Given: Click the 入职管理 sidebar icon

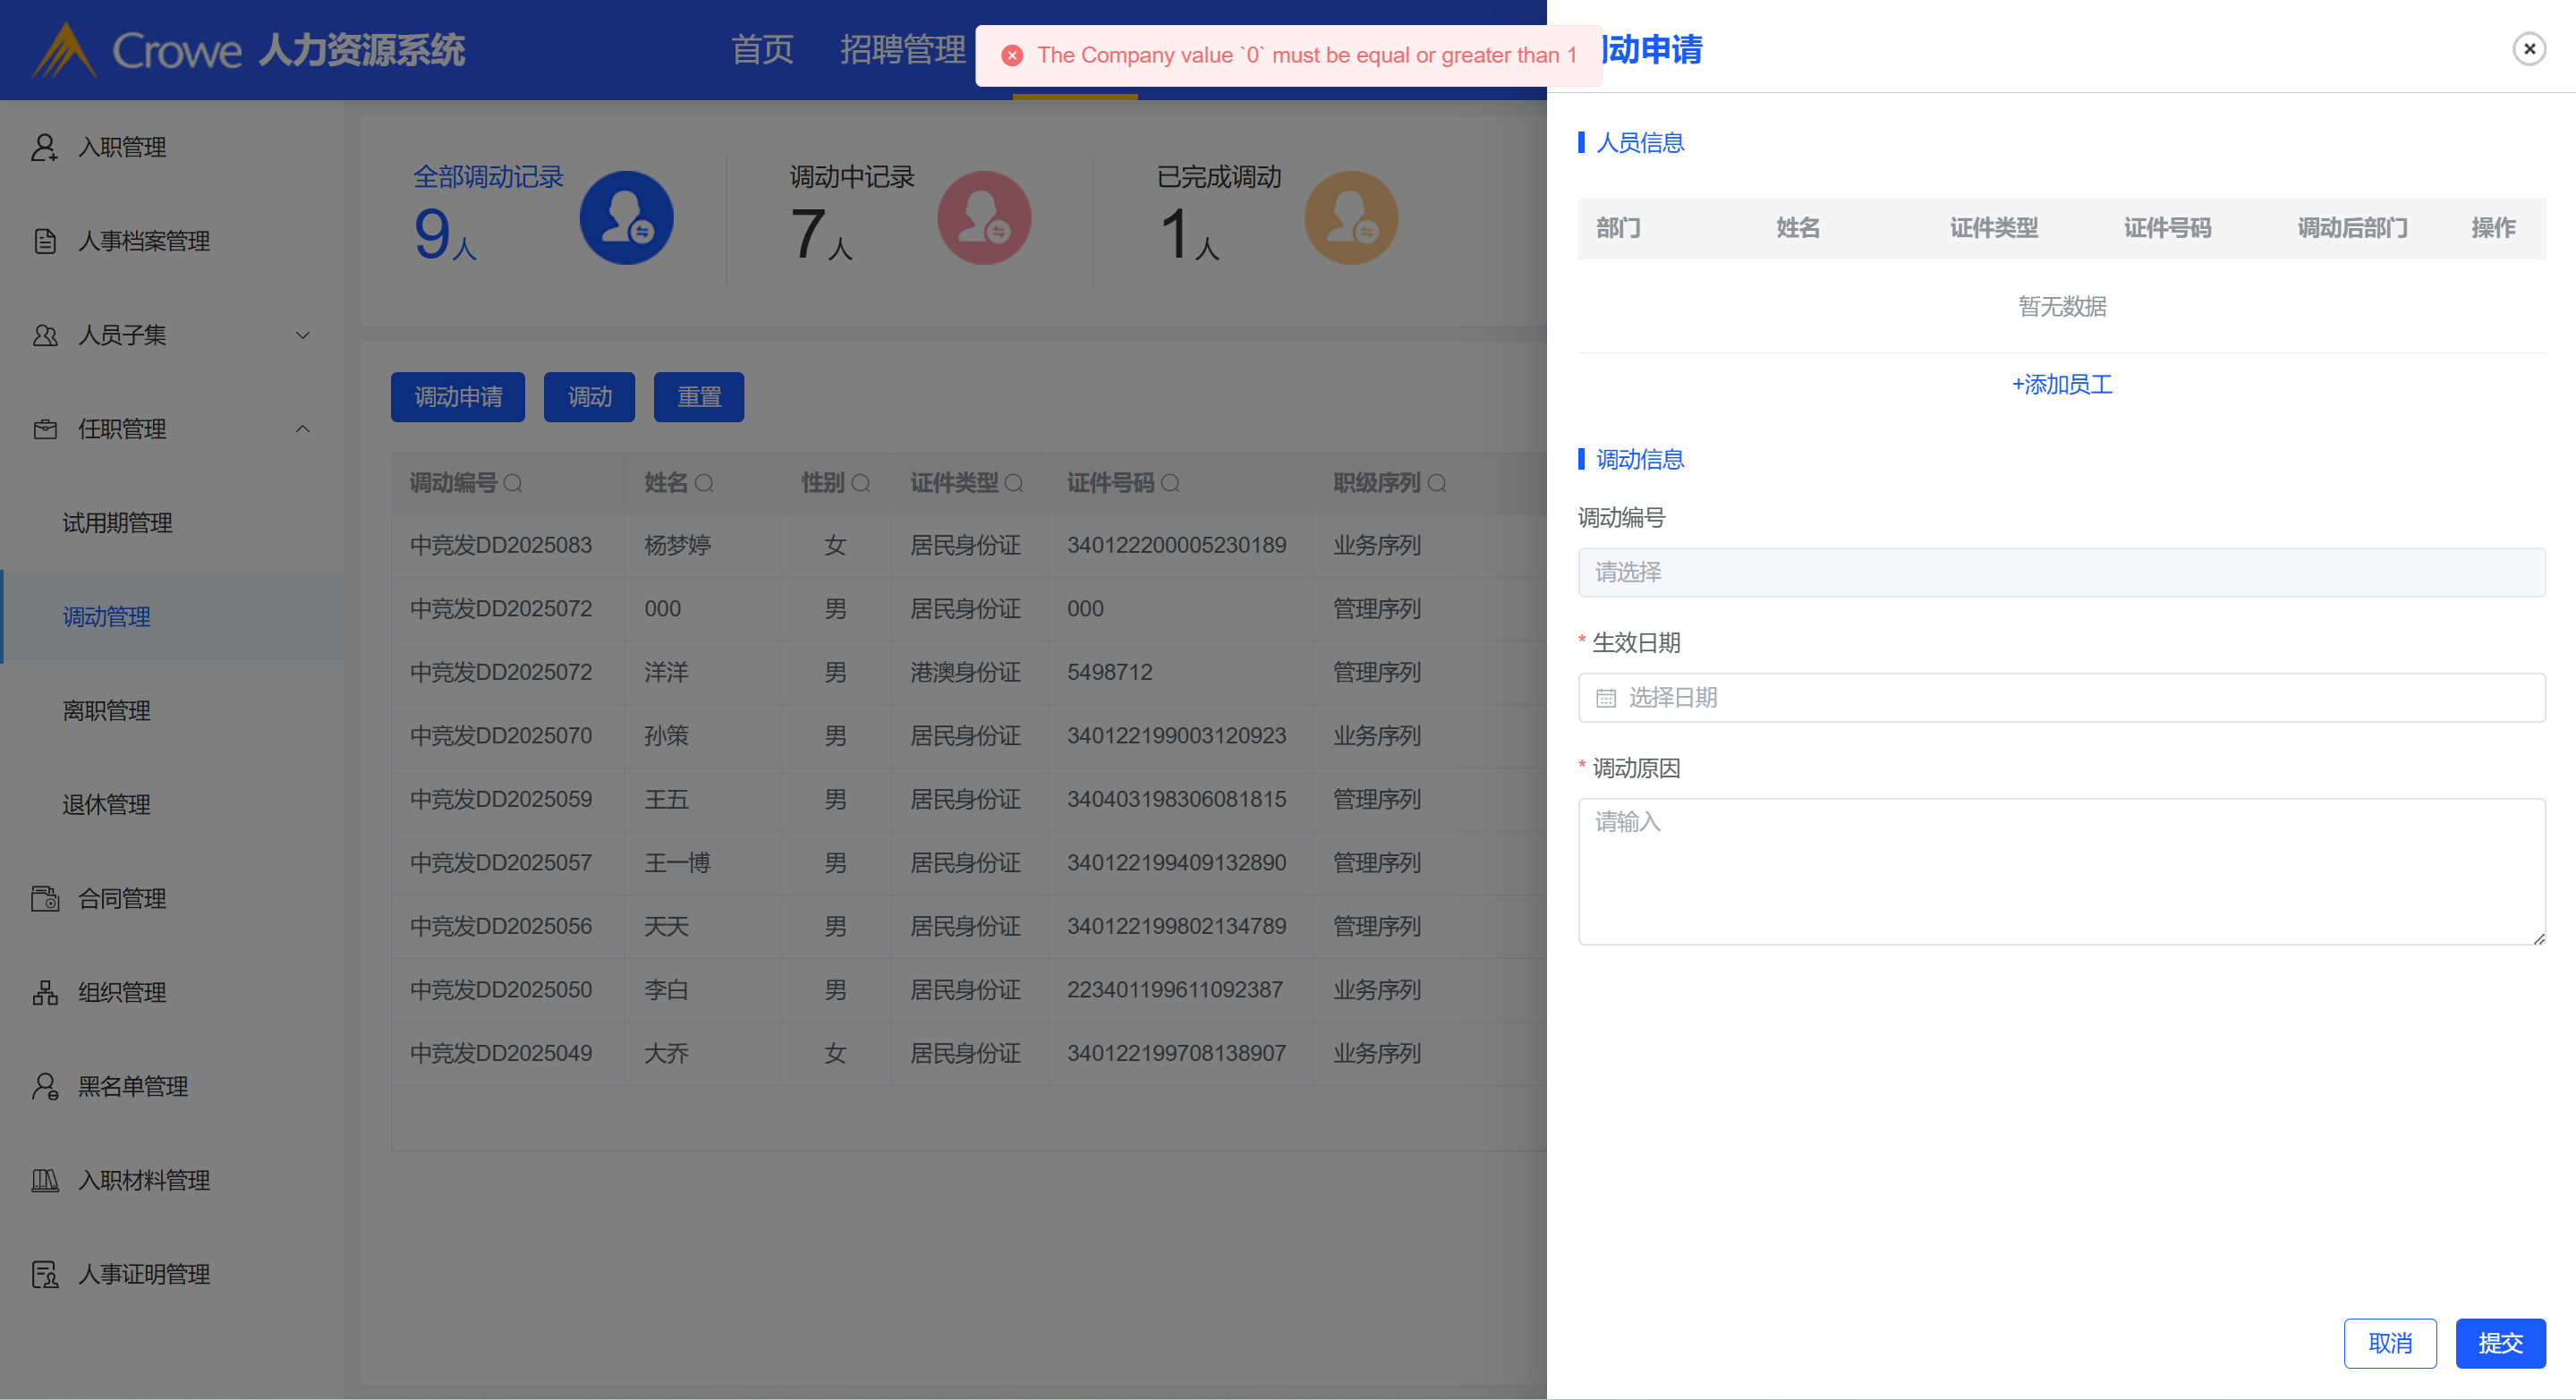Looking at the screenshot, I should coord(44,147).
